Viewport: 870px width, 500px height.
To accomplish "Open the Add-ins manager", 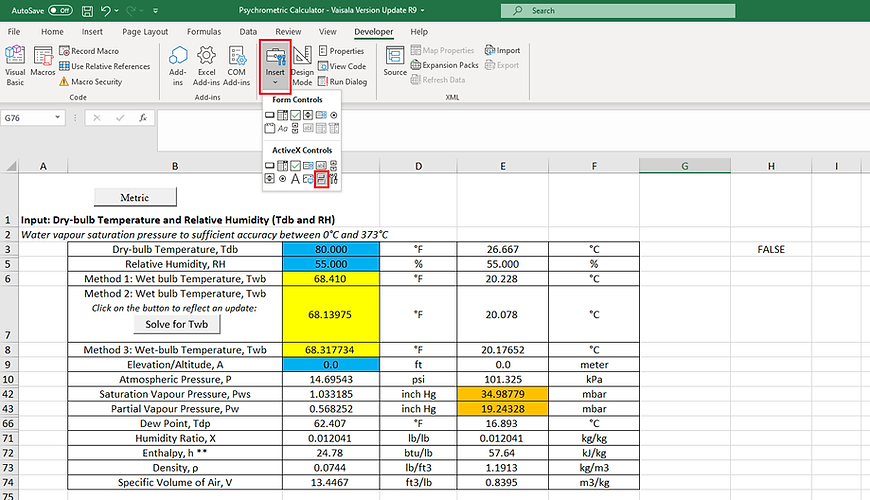I will tap(178, 65).
